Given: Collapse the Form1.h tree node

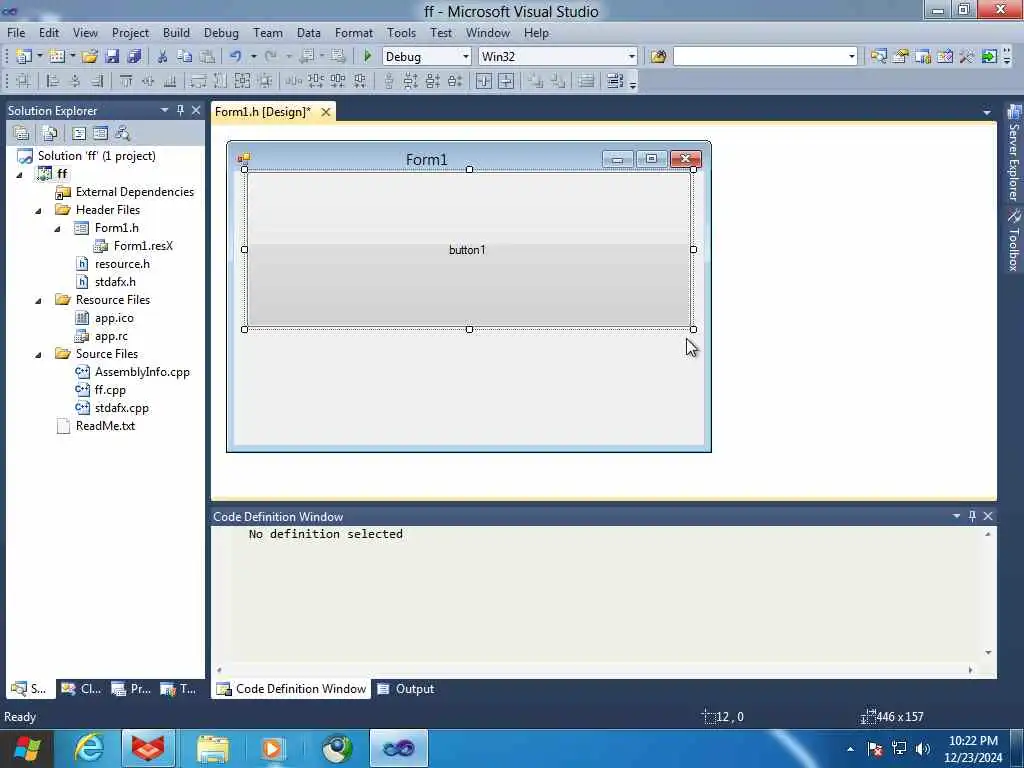Looking at the screenshot, I should [x=57, y=229].
